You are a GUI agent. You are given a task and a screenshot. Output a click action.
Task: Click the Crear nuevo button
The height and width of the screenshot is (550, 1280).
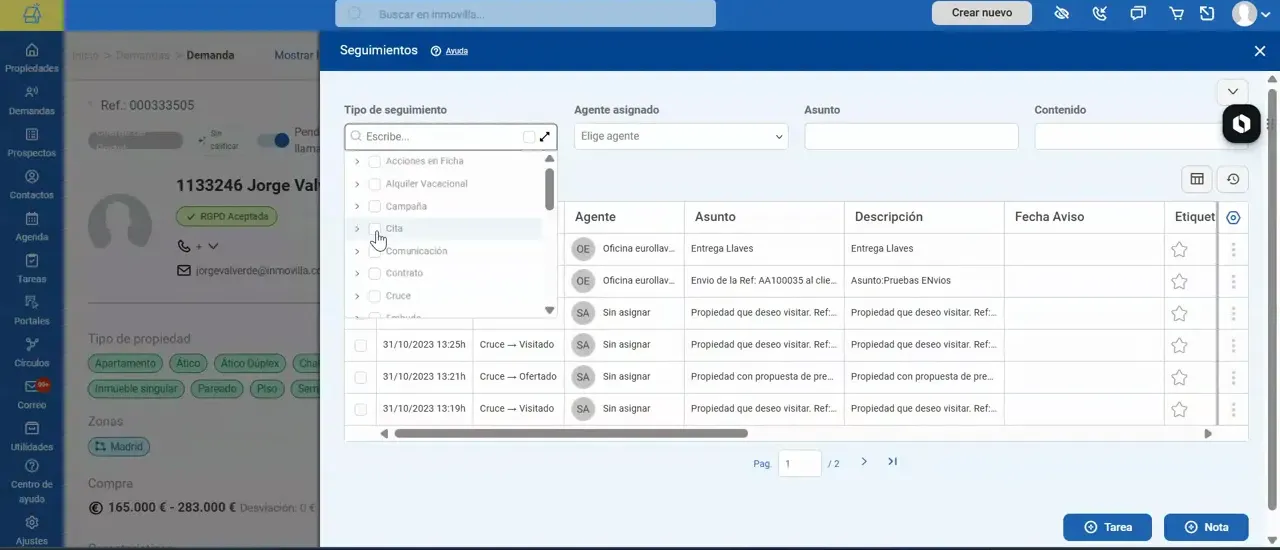[x=982, y=13]
